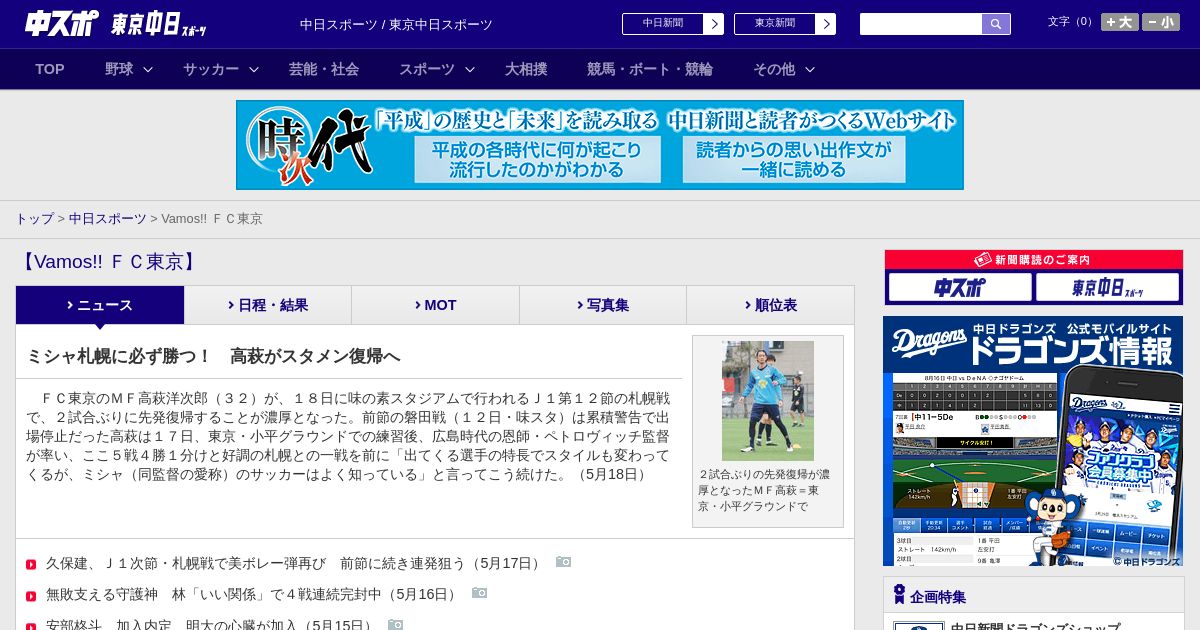1200x630 pixels.
Task: Go to TOP in navigation bar
Action: point(50,69)
